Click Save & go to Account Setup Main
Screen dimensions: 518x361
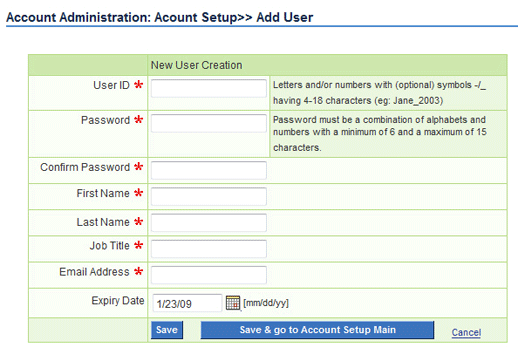317,330
